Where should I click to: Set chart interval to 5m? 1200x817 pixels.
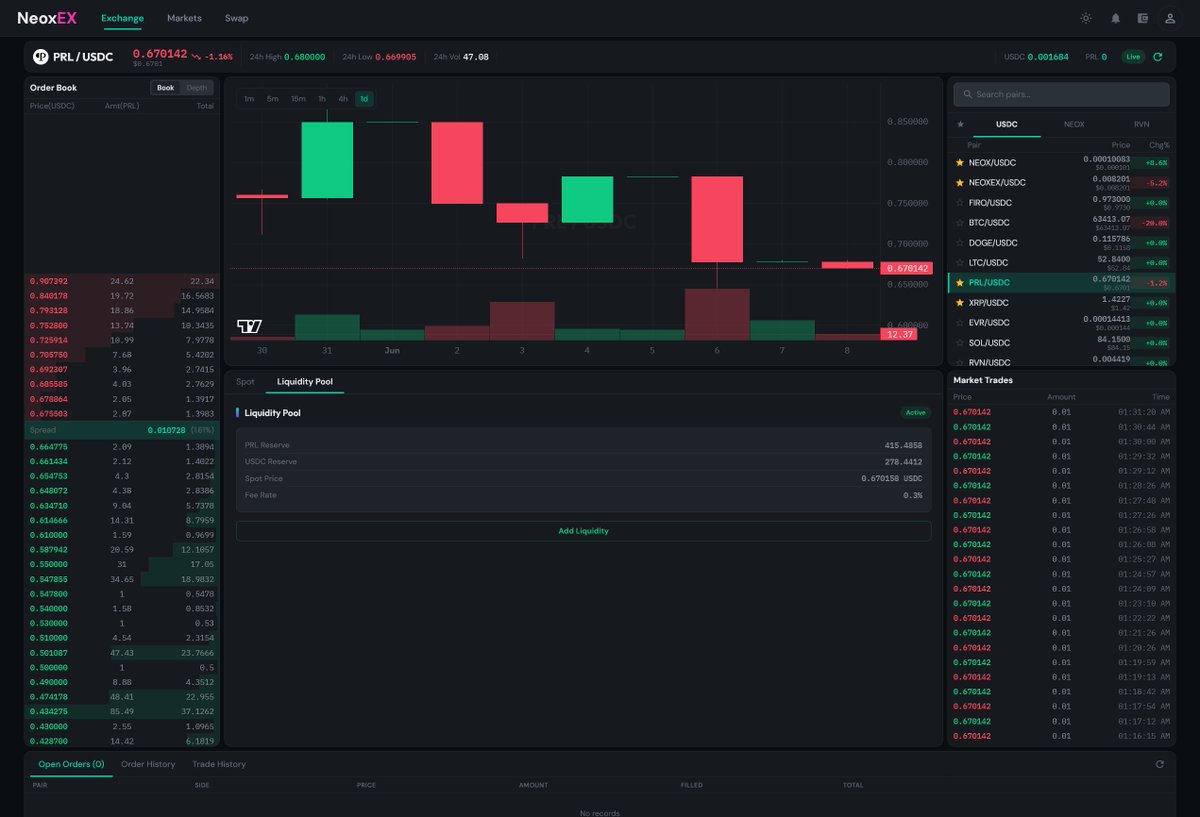pyautogui.click(x=272, y=99)
